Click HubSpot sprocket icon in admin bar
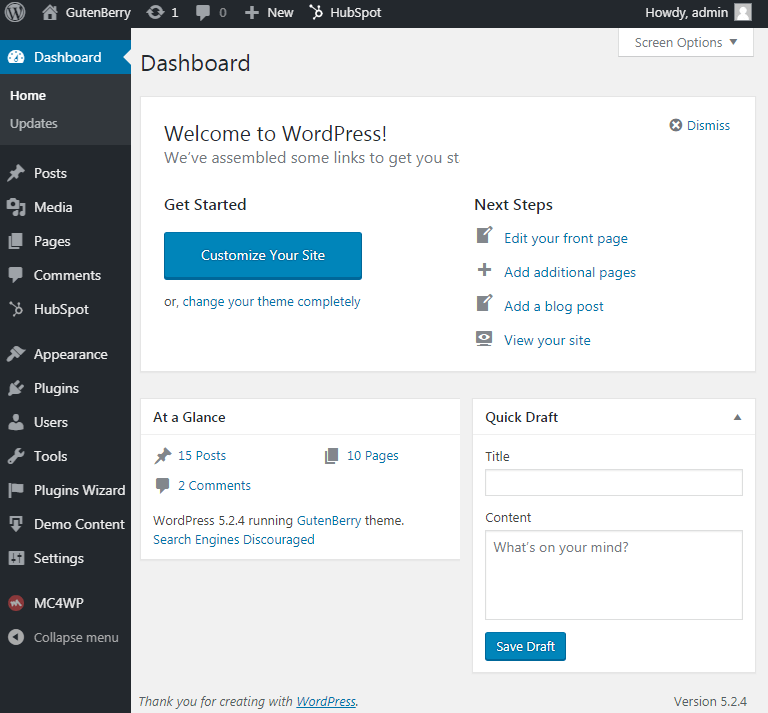Image resolution: width=768 pixels, height=713 pixels. (x=316, y=12)
